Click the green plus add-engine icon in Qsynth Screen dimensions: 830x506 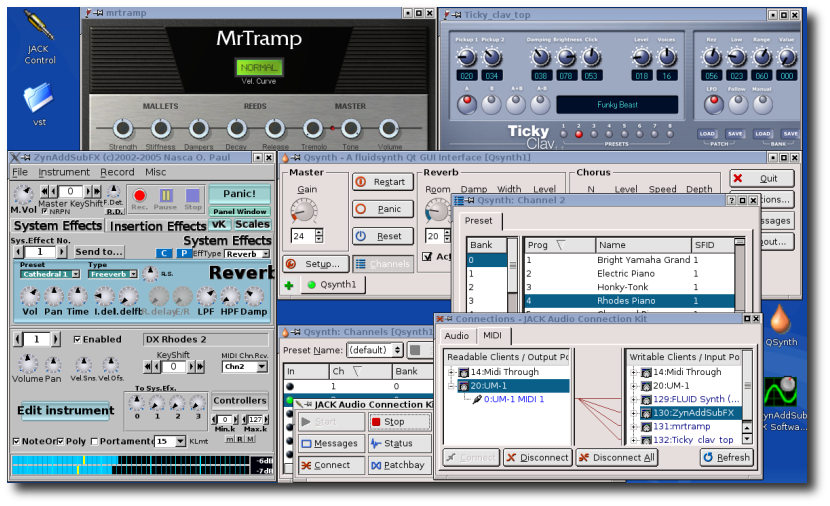289,285
